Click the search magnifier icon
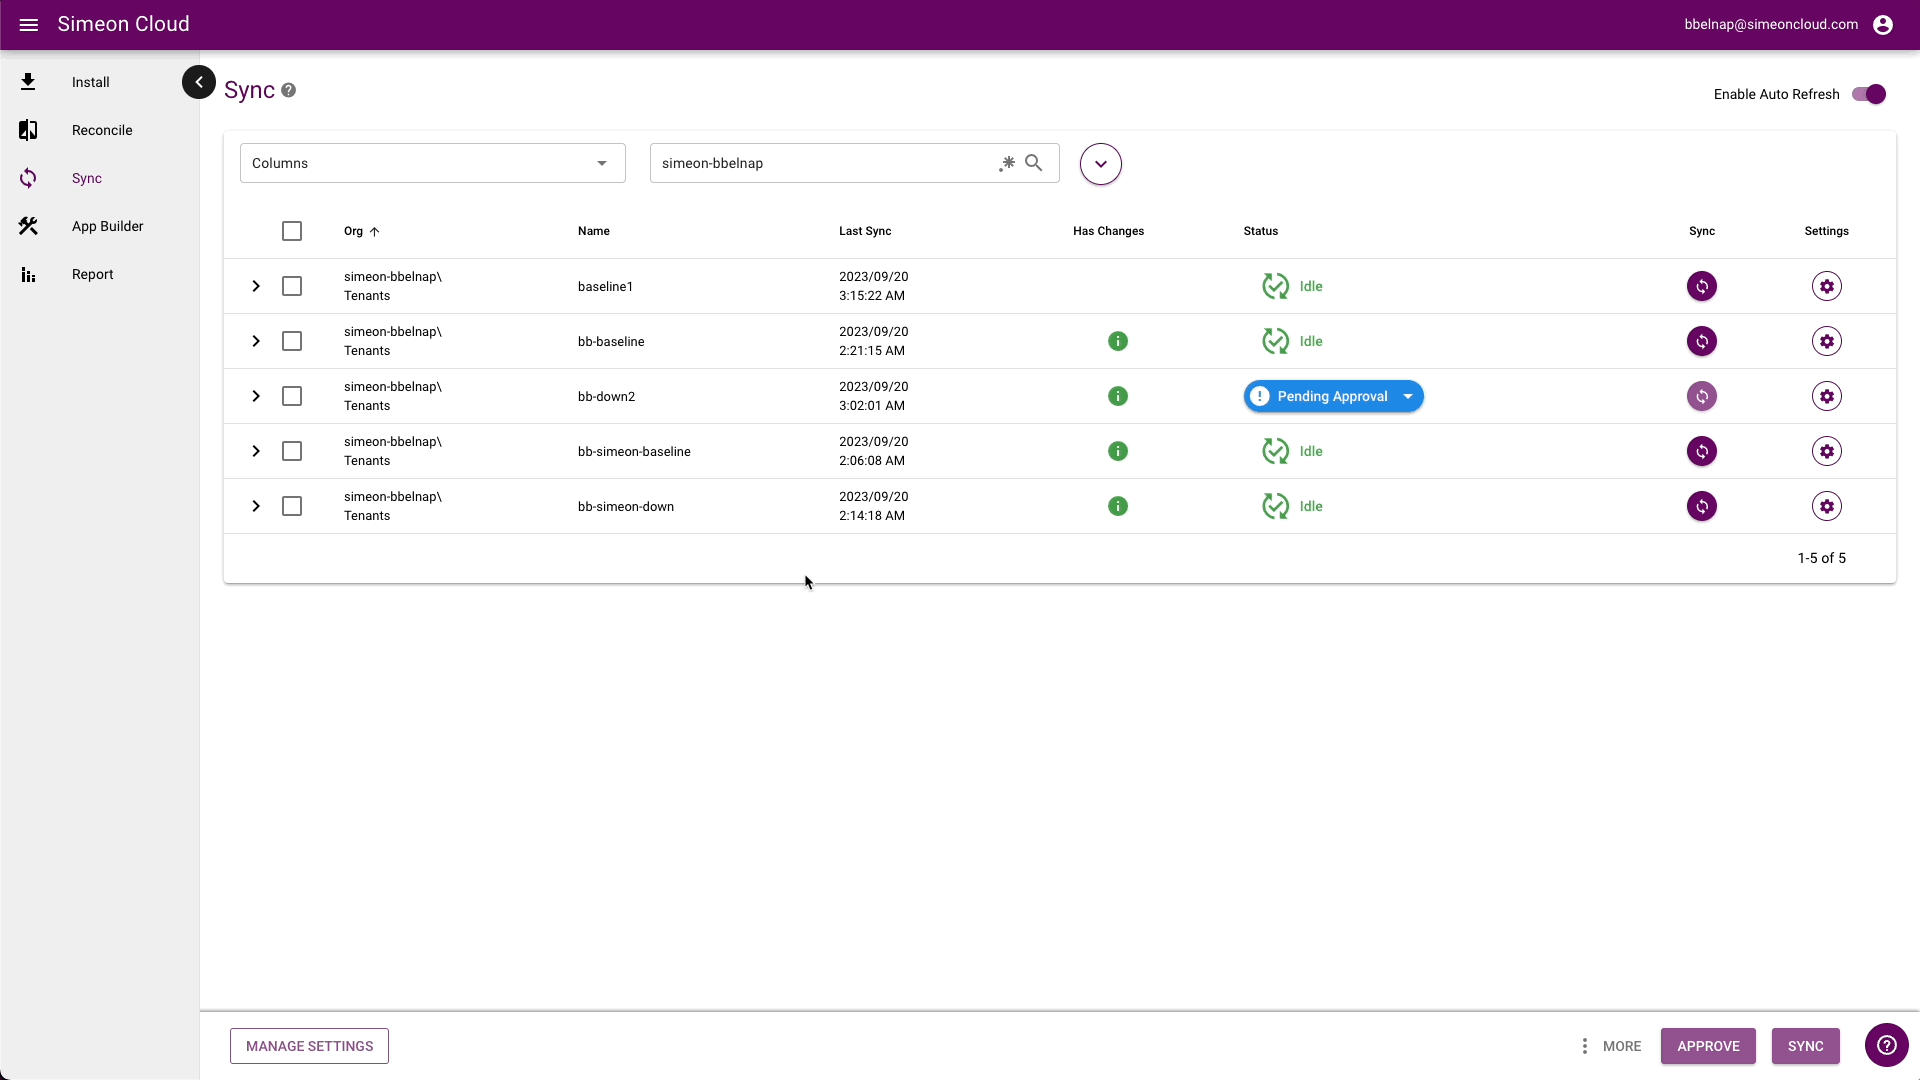Image resolution: width=1920 pixels, height=1080 pixels. (x=1033, y=162)
